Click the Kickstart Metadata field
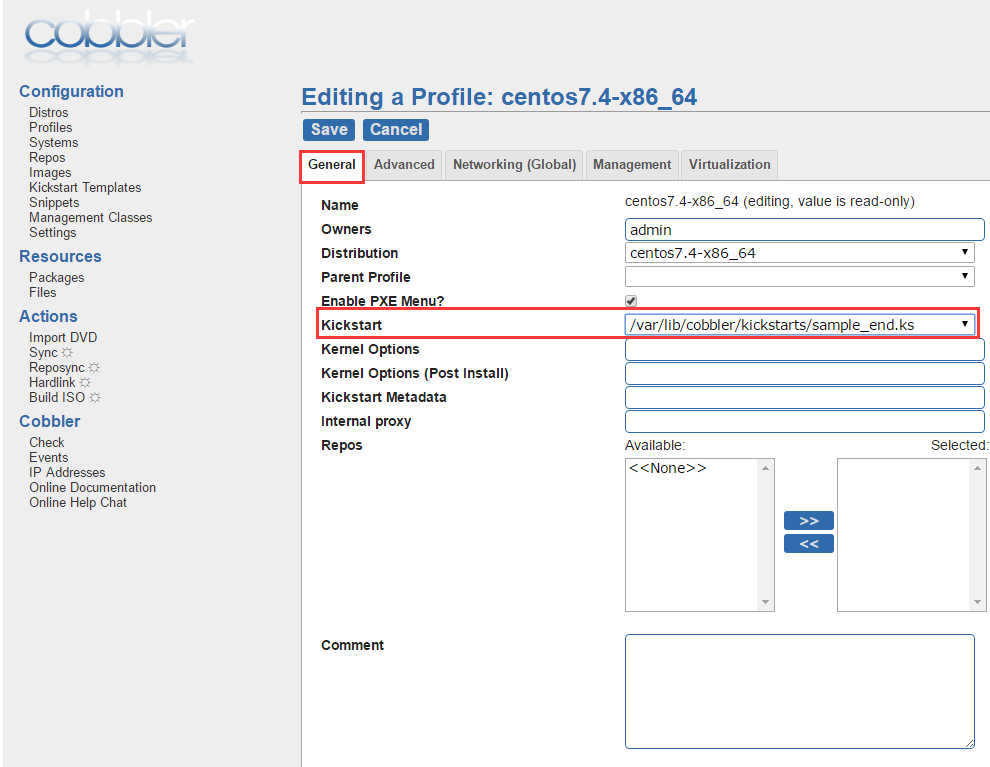Screen dimensions: 990x767 pos(804,397)
